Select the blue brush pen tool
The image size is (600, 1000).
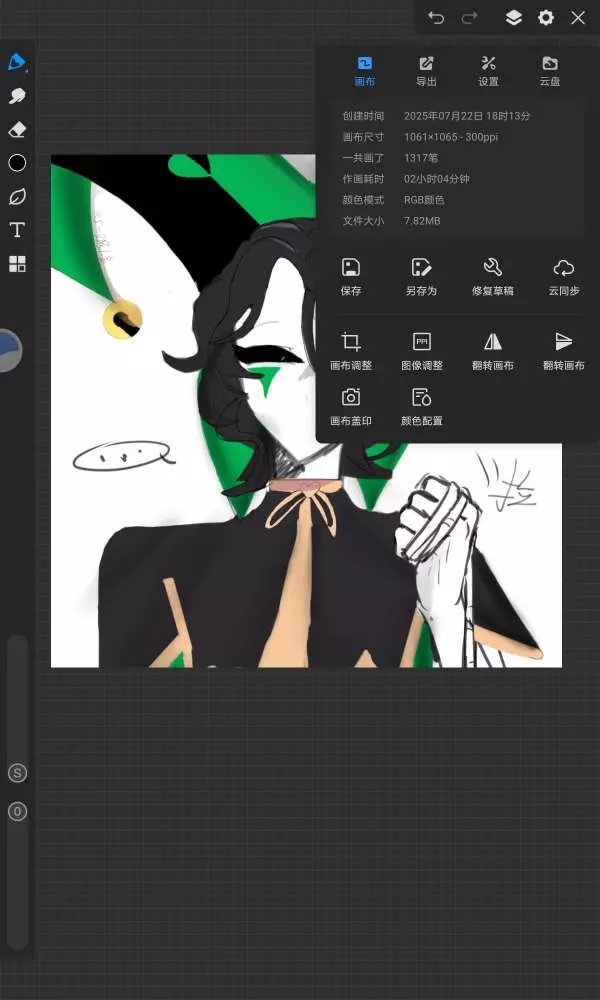(x=17, y=62)
